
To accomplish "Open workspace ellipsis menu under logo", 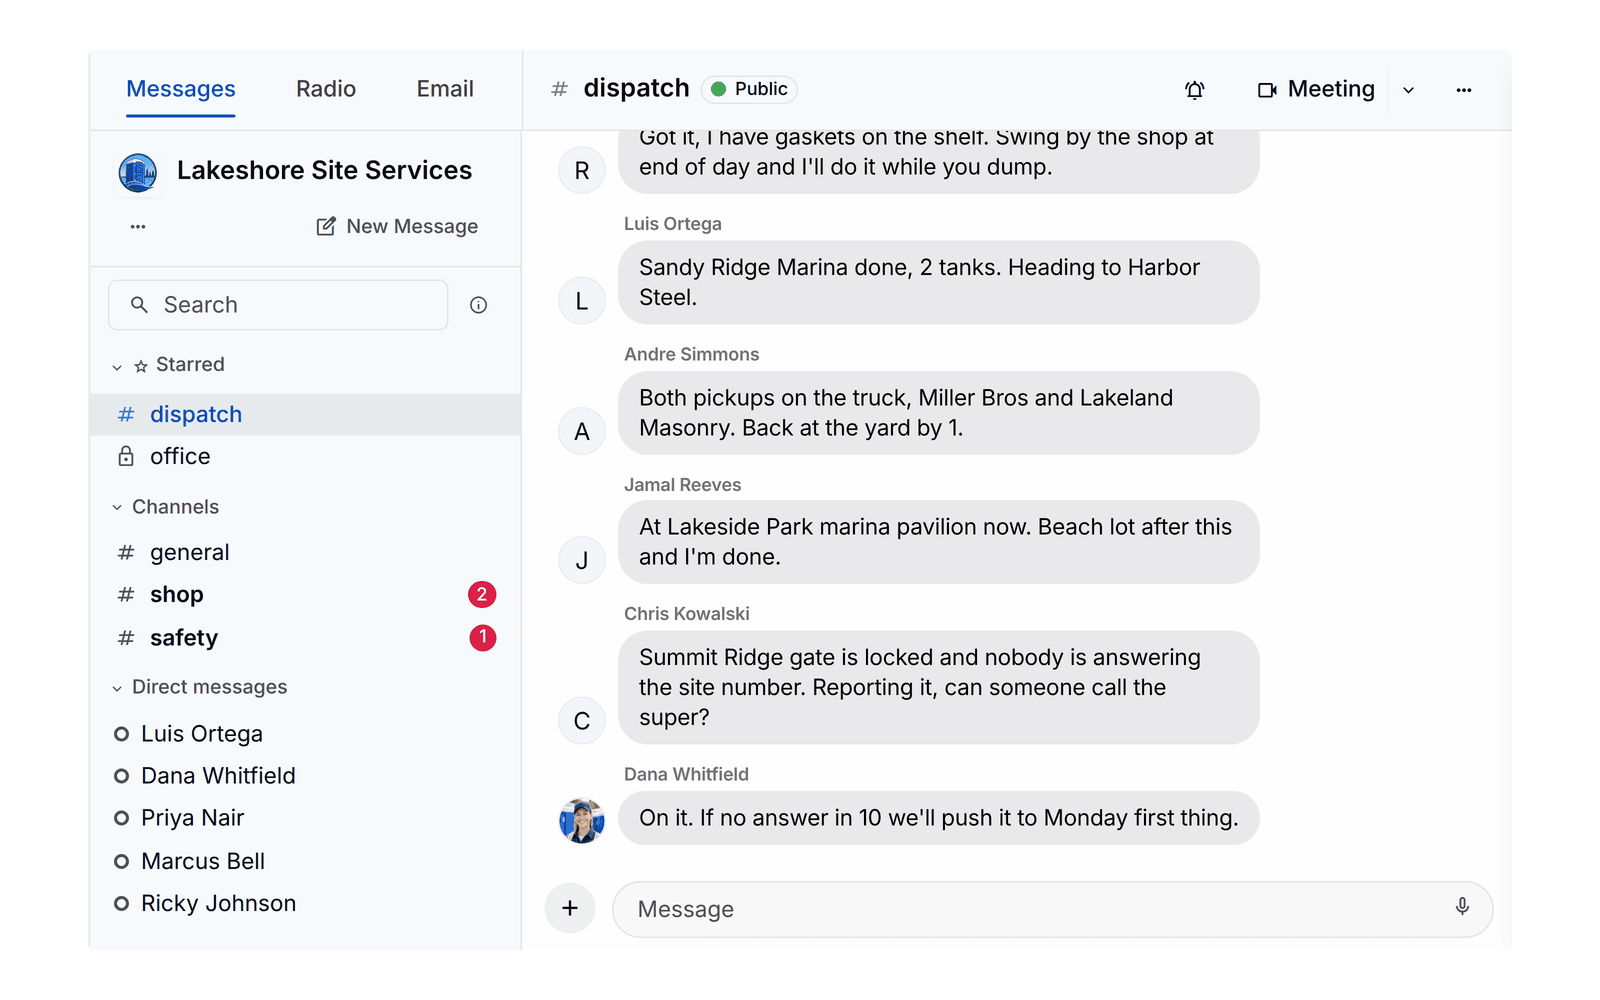I will tap(138, 227).
